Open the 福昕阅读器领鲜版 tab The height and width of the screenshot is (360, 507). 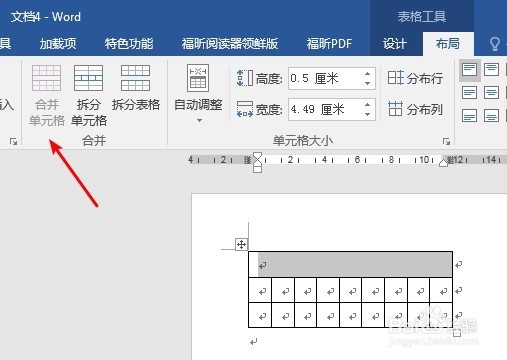tap(230, 44)
